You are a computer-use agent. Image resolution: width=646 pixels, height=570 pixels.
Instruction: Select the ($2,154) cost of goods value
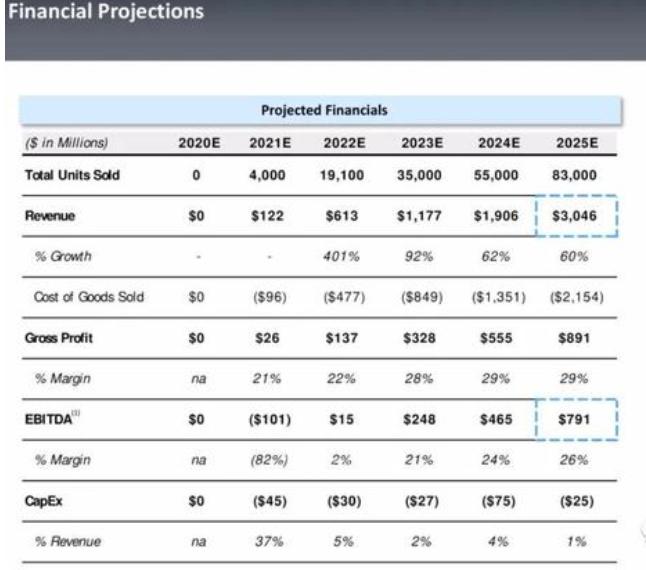coord(576,297)
